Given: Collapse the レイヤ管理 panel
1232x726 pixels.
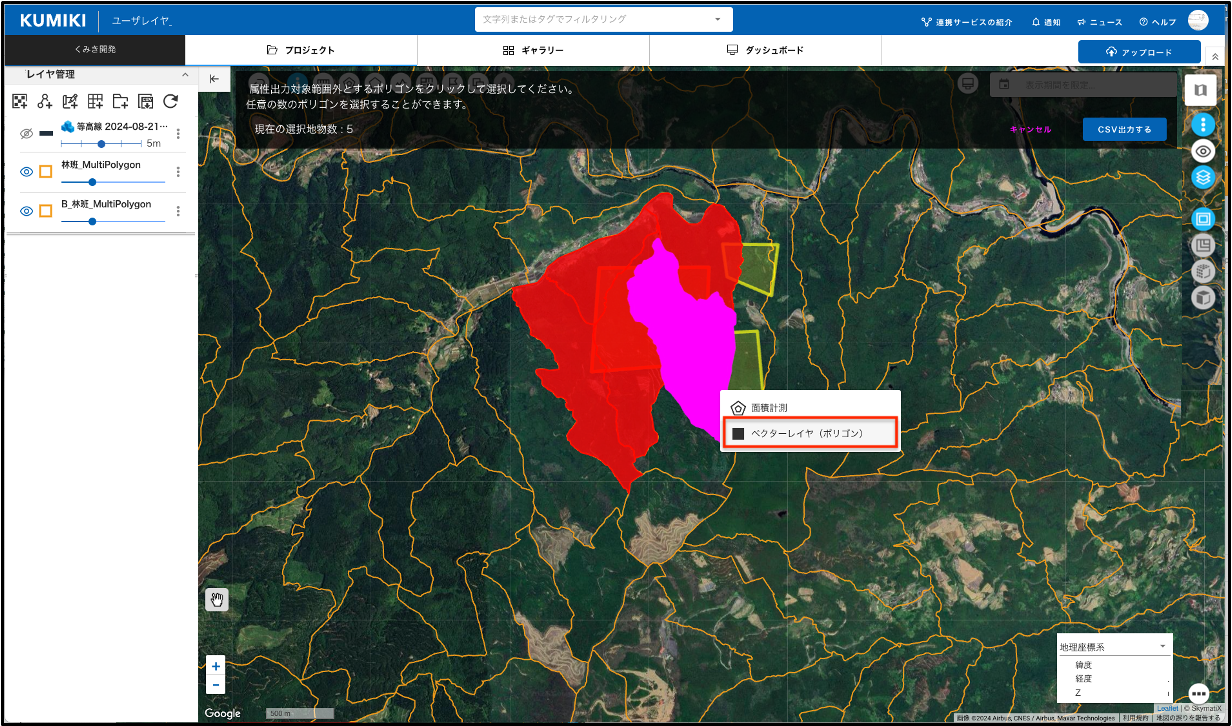Looking at the screenshot, I should tap(184, 75).
